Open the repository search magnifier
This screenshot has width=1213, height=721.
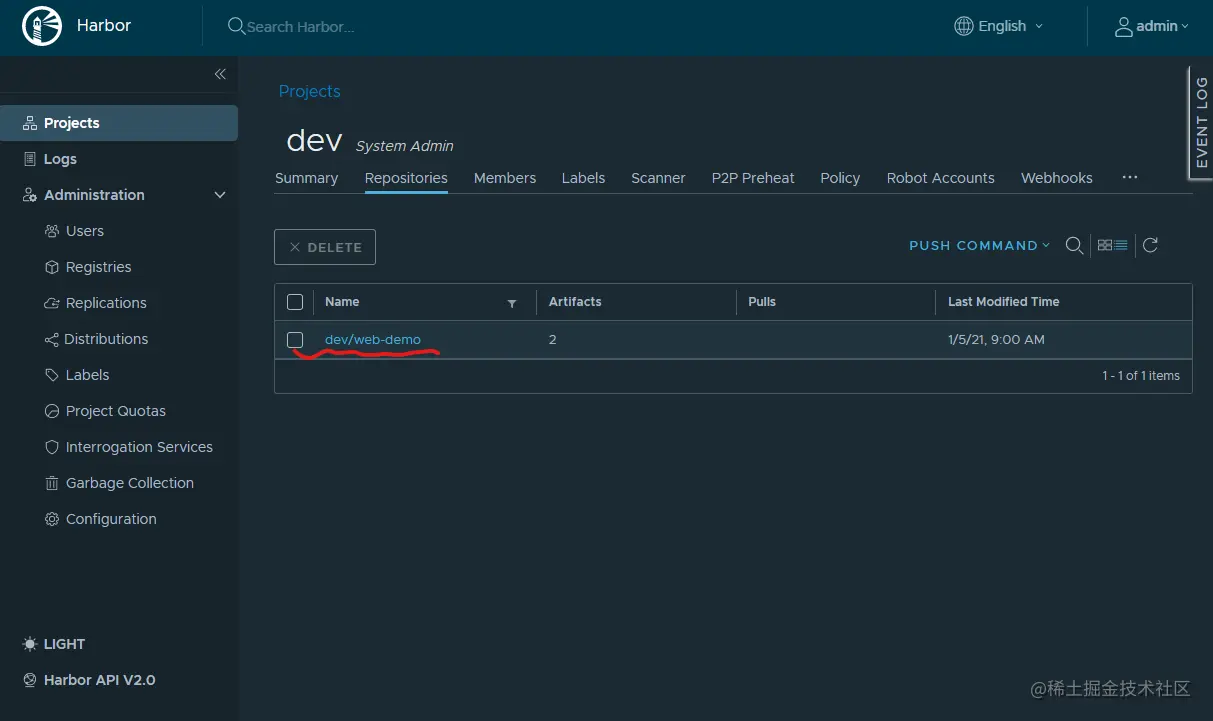[x=1074, y=245]
